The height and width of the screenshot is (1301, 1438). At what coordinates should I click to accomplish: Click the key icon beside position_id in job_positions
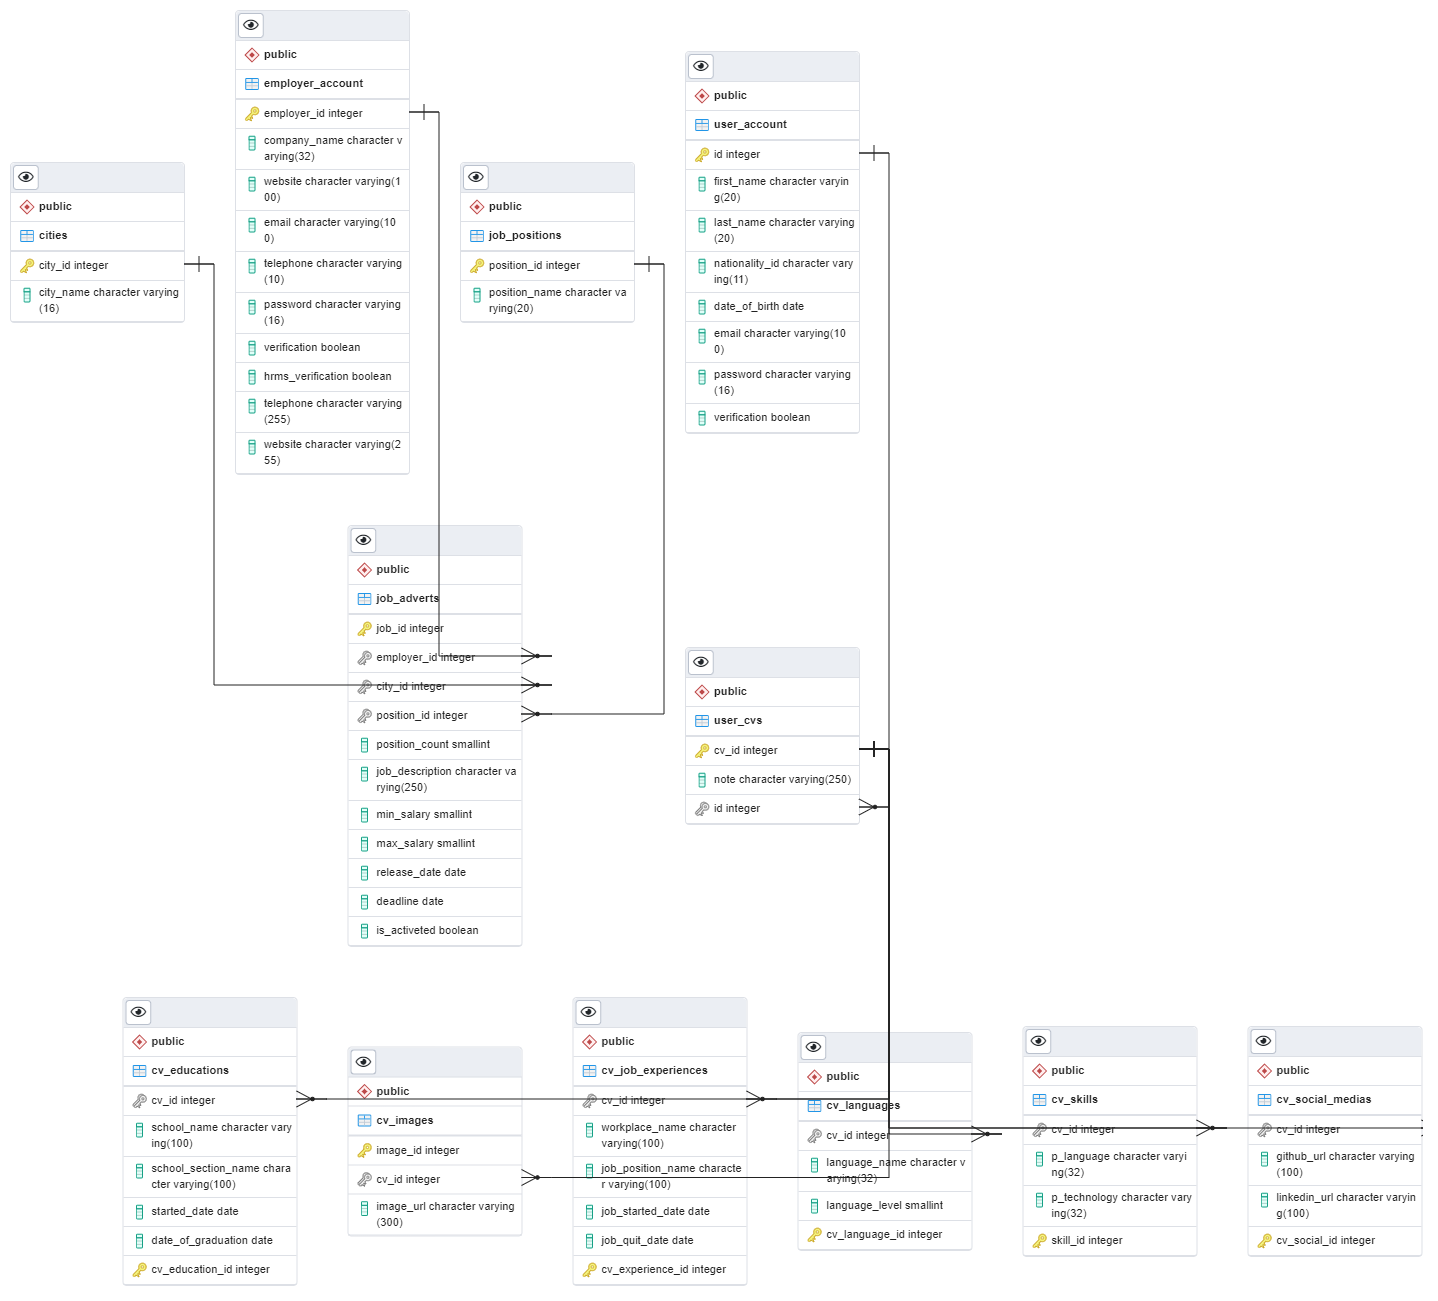click(x=477, y=265)
